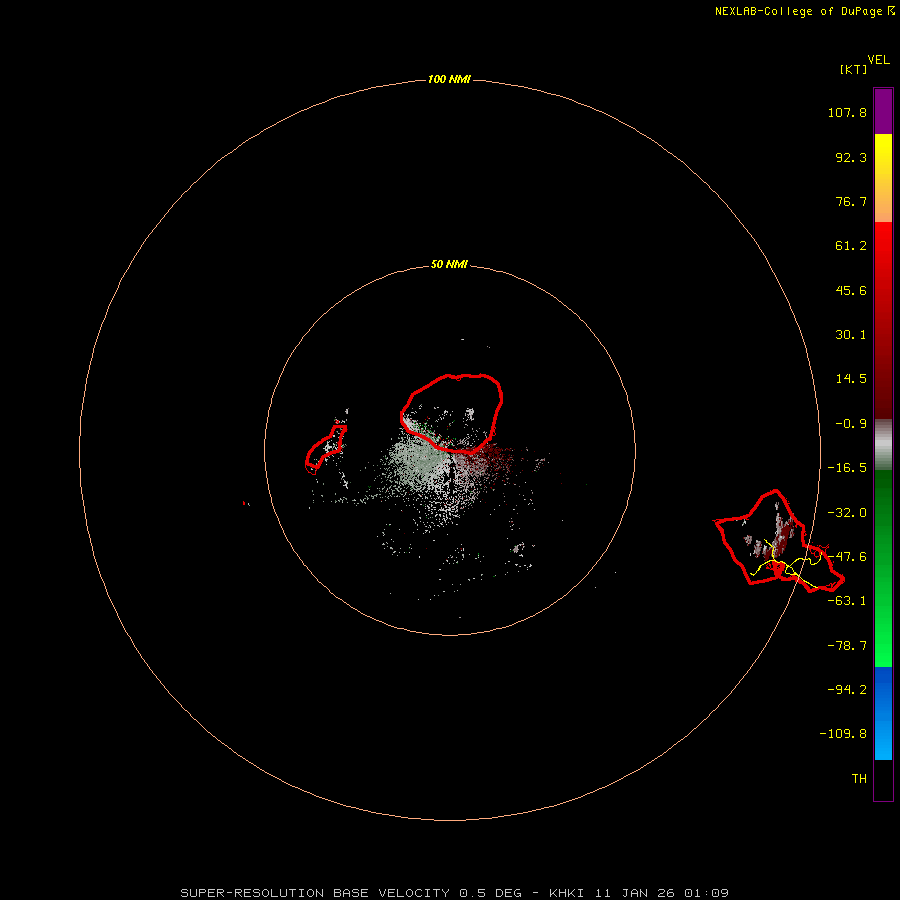The width and height of the screenshot is (900, 900).
Task: Select the green segment of the velocity scale
Action: tap(883, 568)
